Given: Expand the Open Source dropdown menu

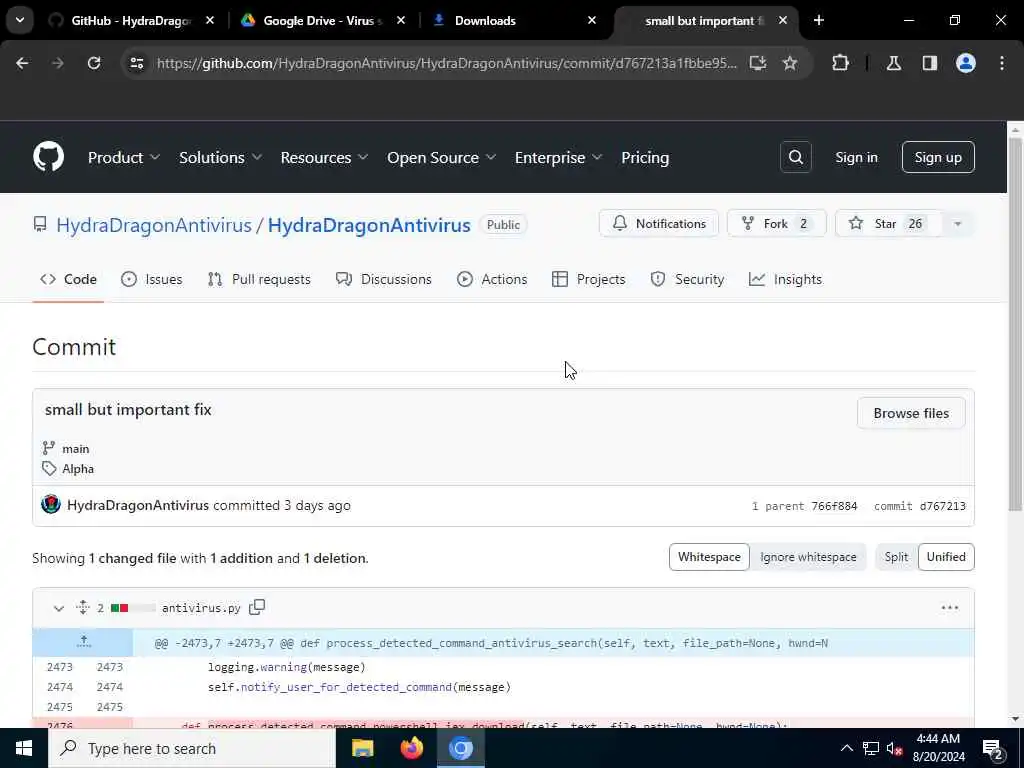Looking at the screenshot, I should click(441, 157).
